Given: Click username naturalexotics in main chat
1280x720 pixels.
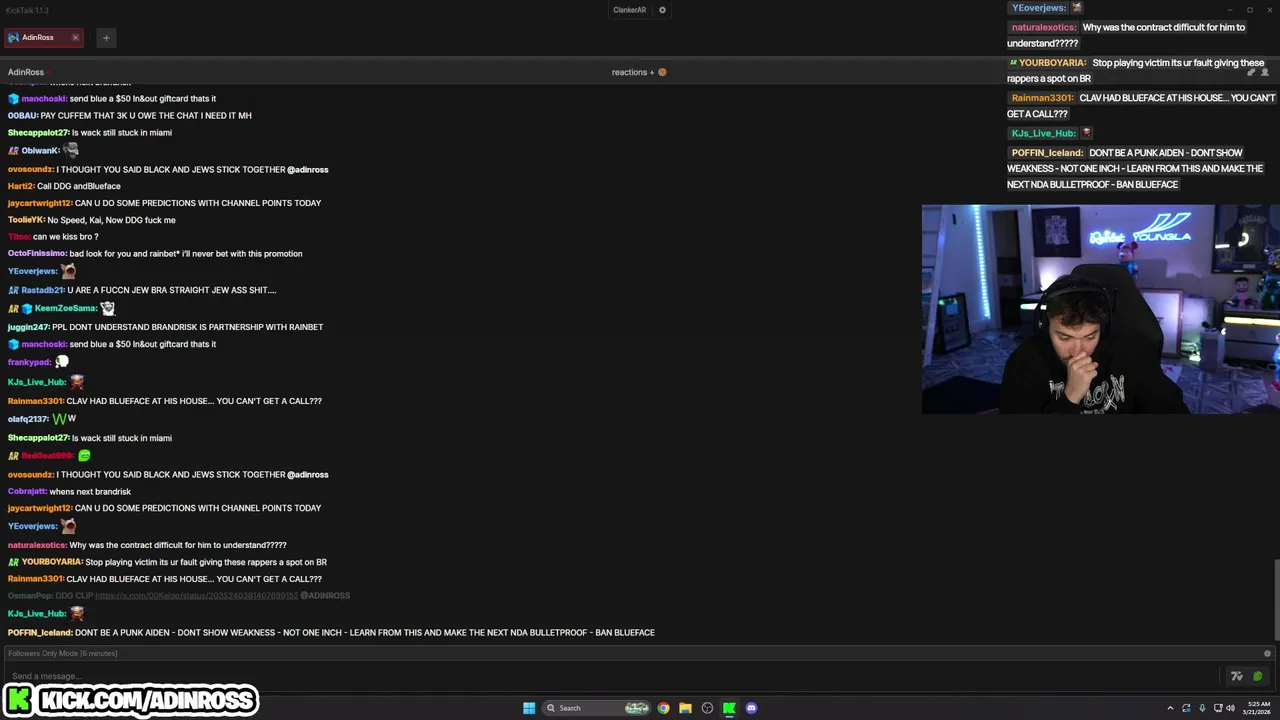Looking at the screenshot, I should (37, 545).
